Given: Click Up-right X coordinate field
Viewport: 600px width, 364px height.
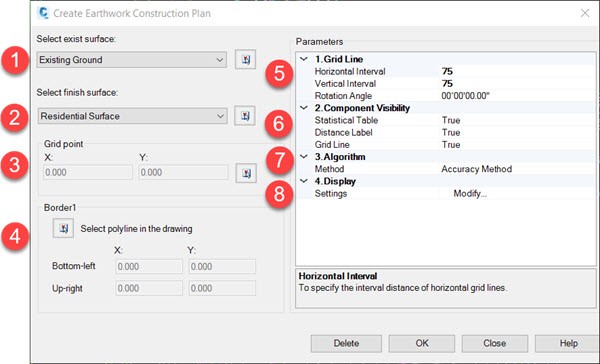Looking at the screenshot, I should click(x=149, y=288).
